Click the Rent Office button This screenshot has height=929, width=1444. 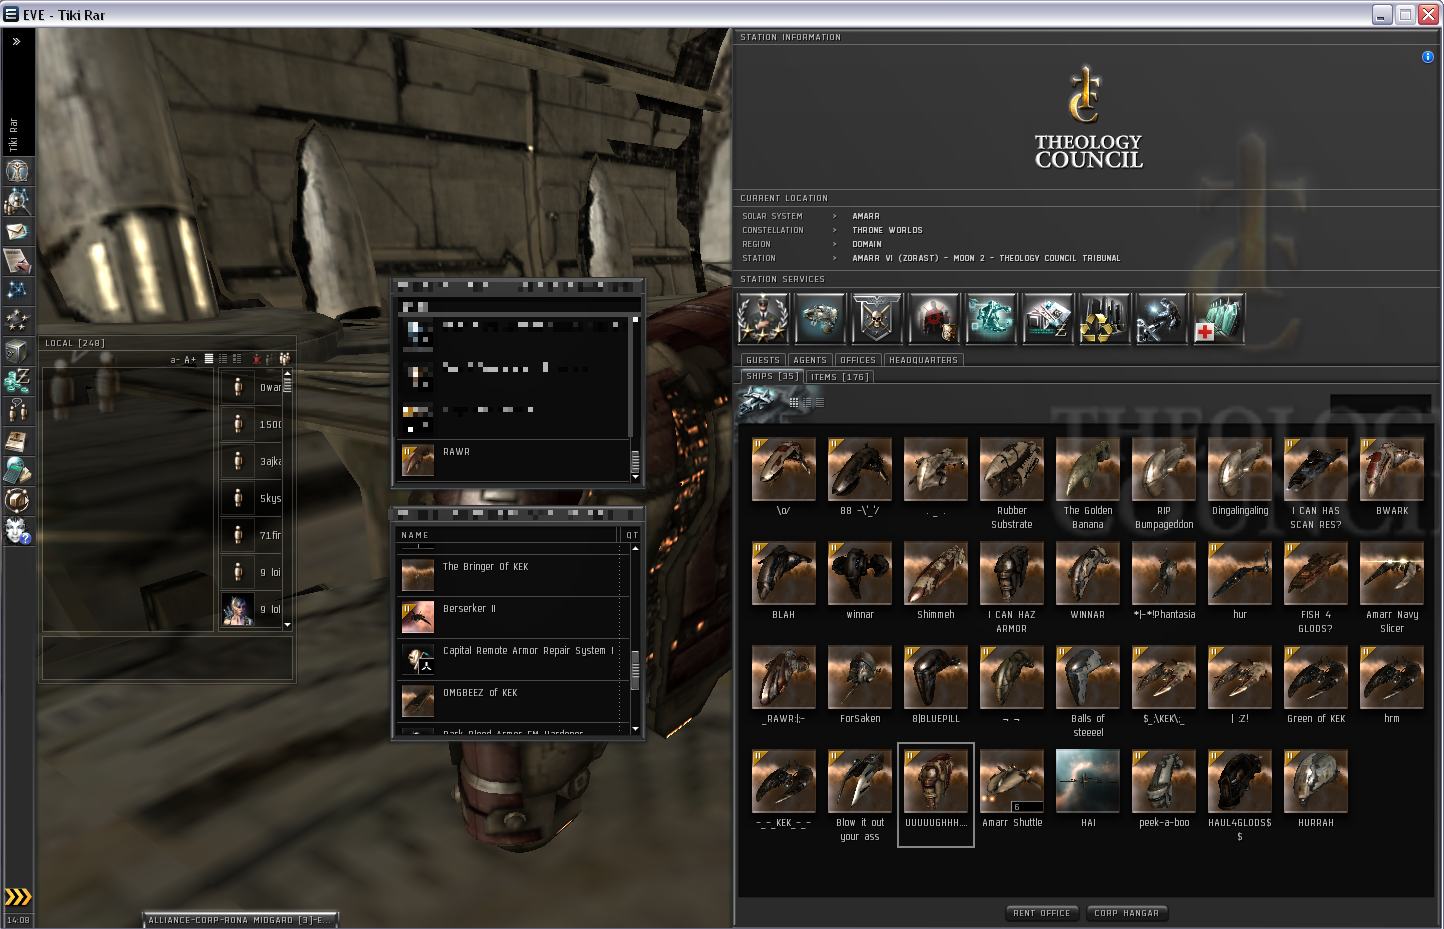click(x=1042, y=913)
